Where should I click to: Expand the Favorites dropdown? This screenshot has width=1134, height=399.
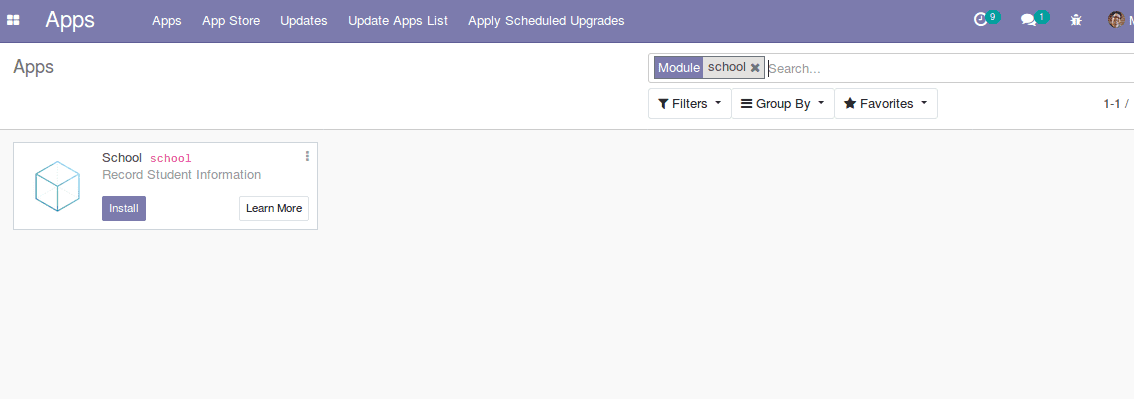point(886,103)
